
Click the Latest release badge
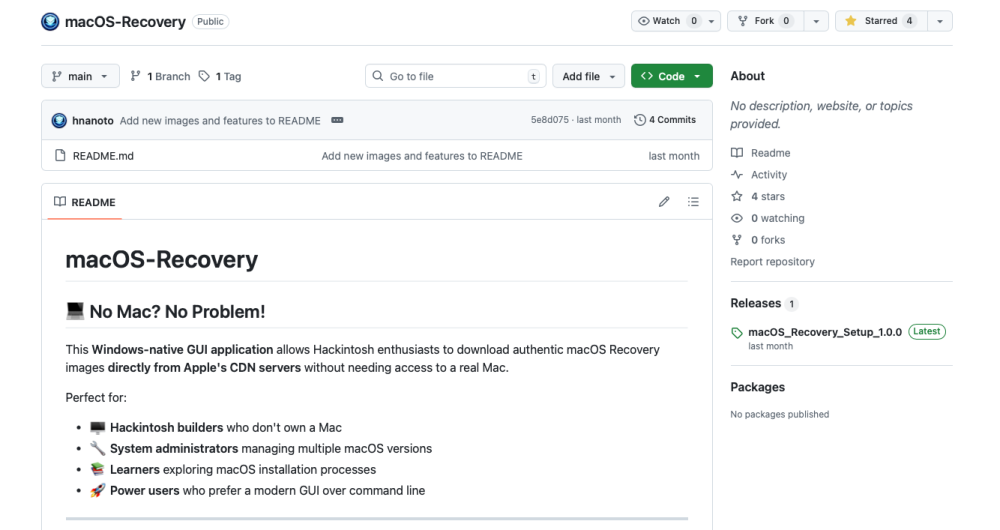point(927,332)
